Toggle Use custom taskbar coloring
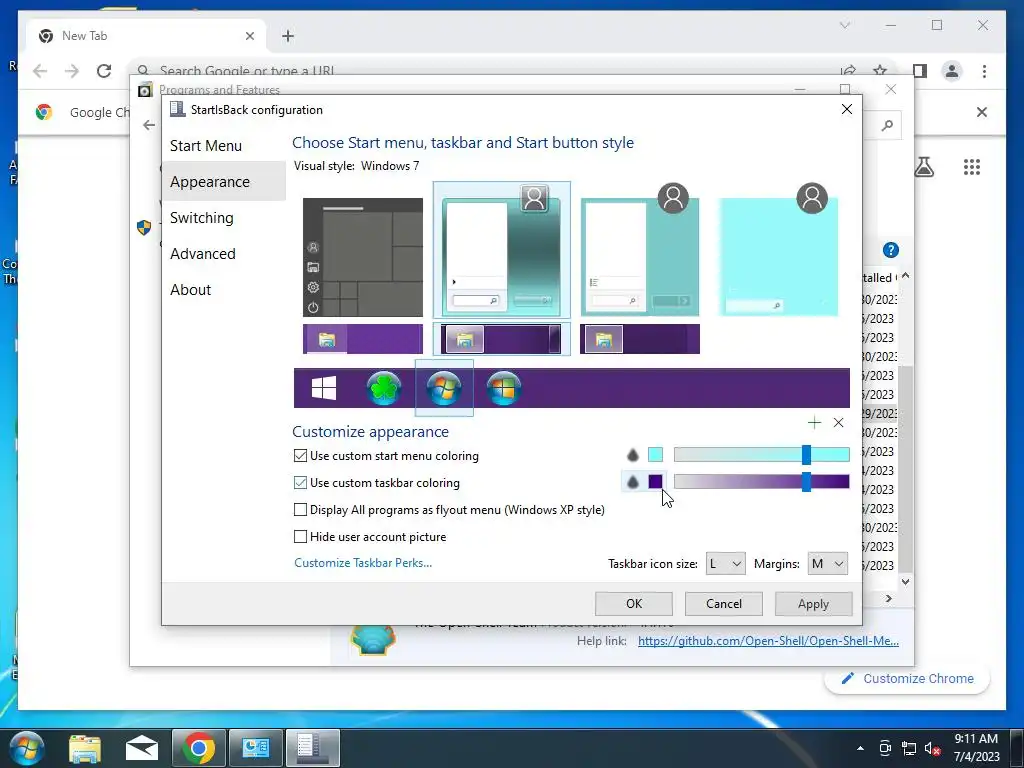 pyautogui.click(x=300, y=483)
